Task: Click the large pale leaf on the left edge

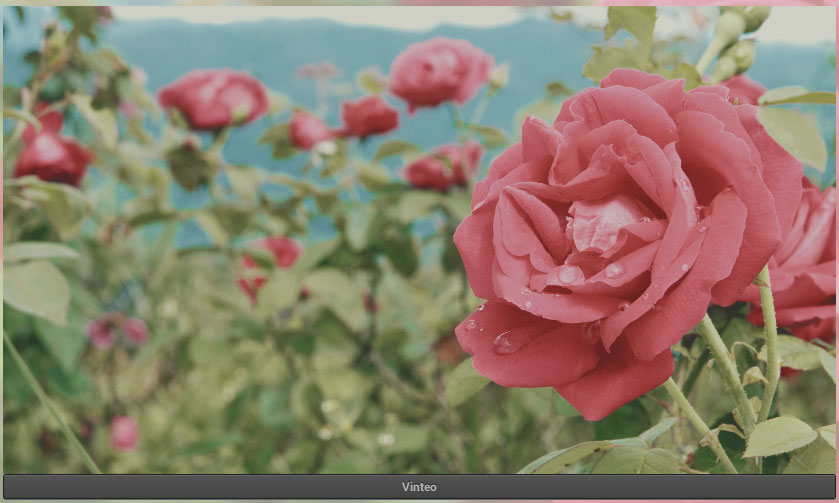Action: [36, 290]
